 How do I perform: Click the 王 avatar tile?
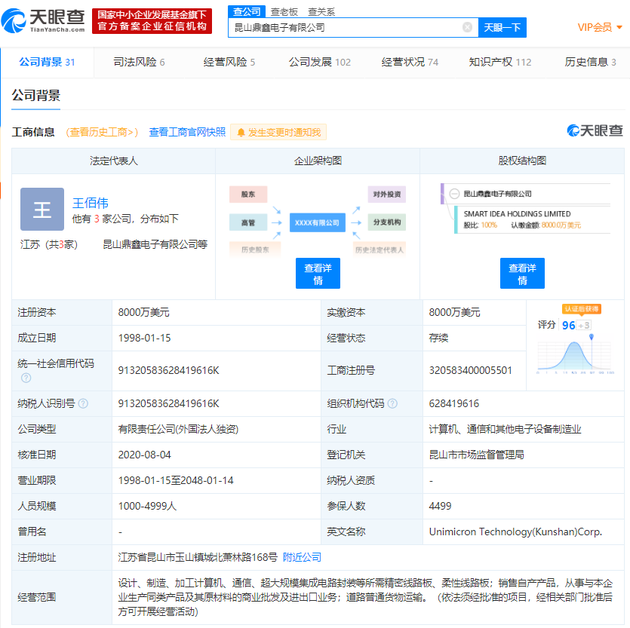[42, 209]
